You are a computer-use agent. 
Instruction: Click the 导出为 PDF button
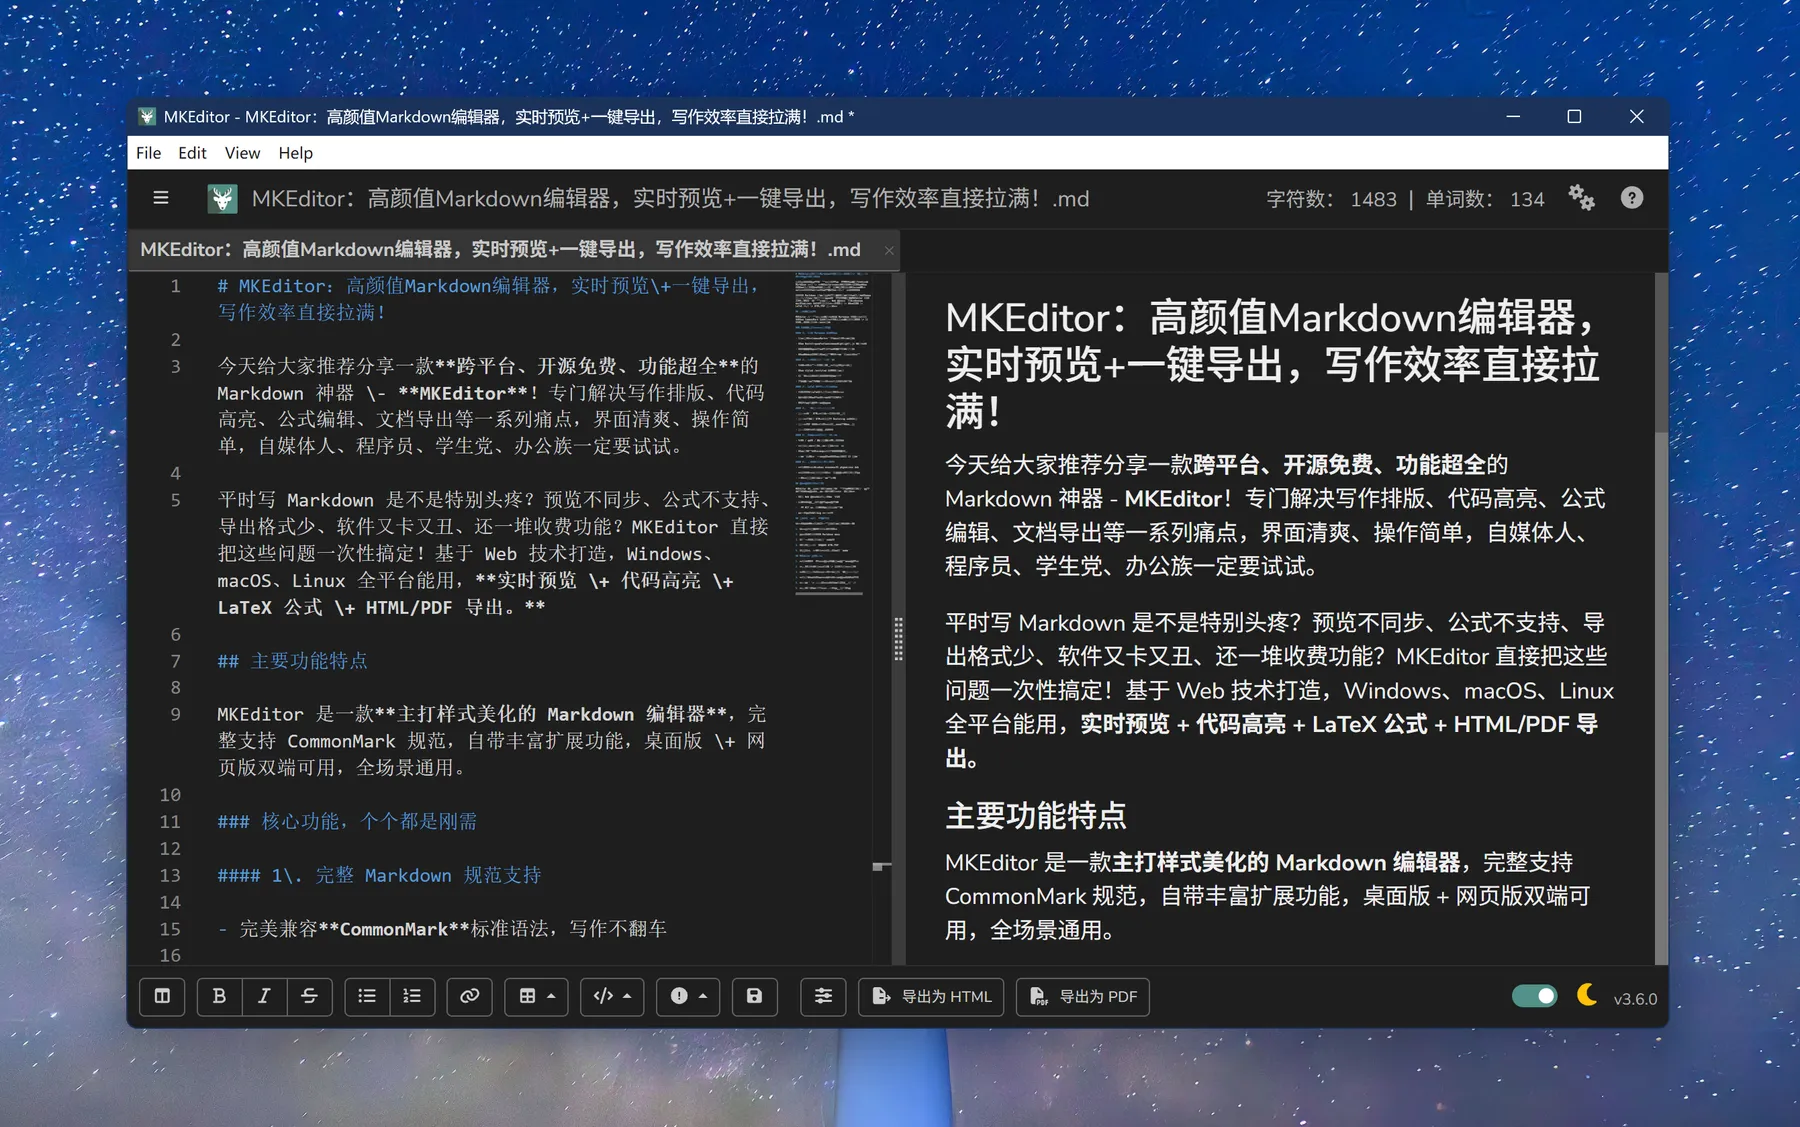1083,996
